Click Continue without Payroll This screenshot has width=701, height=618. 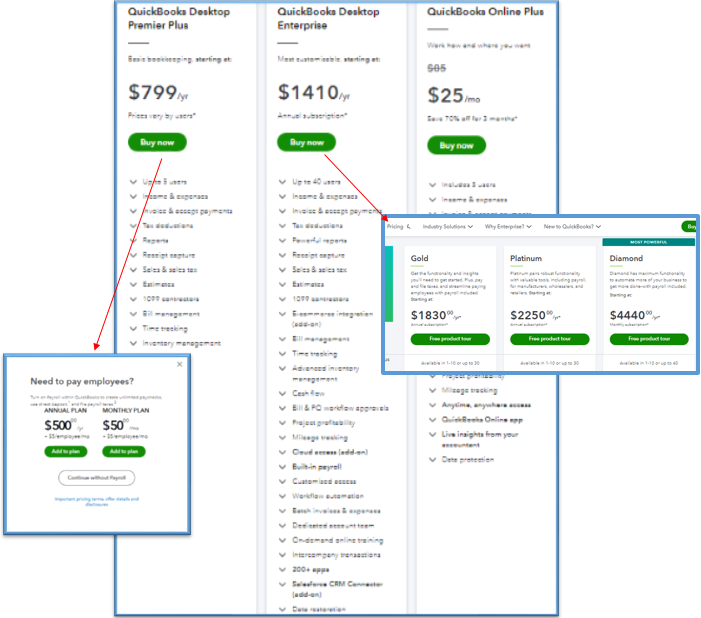97,478
